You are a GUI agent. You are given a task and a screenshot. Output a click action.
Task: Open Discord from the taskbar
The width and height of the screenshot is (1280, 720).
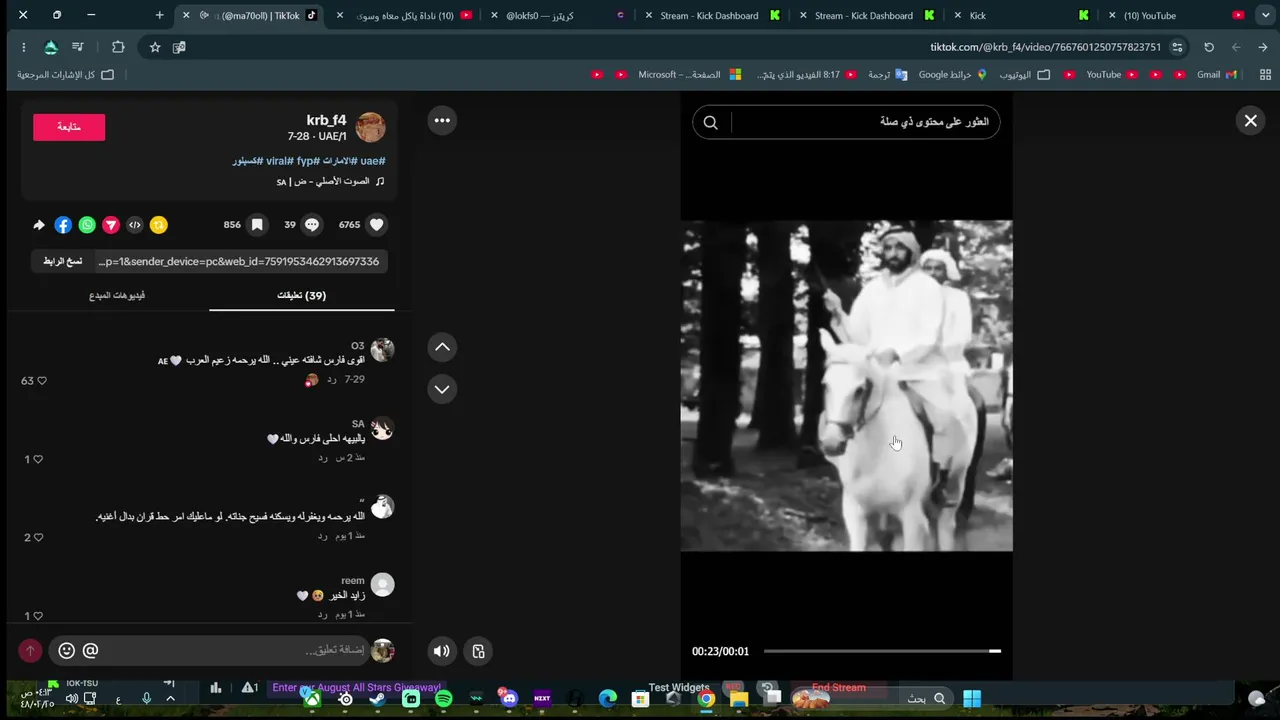tap(509, 699)
